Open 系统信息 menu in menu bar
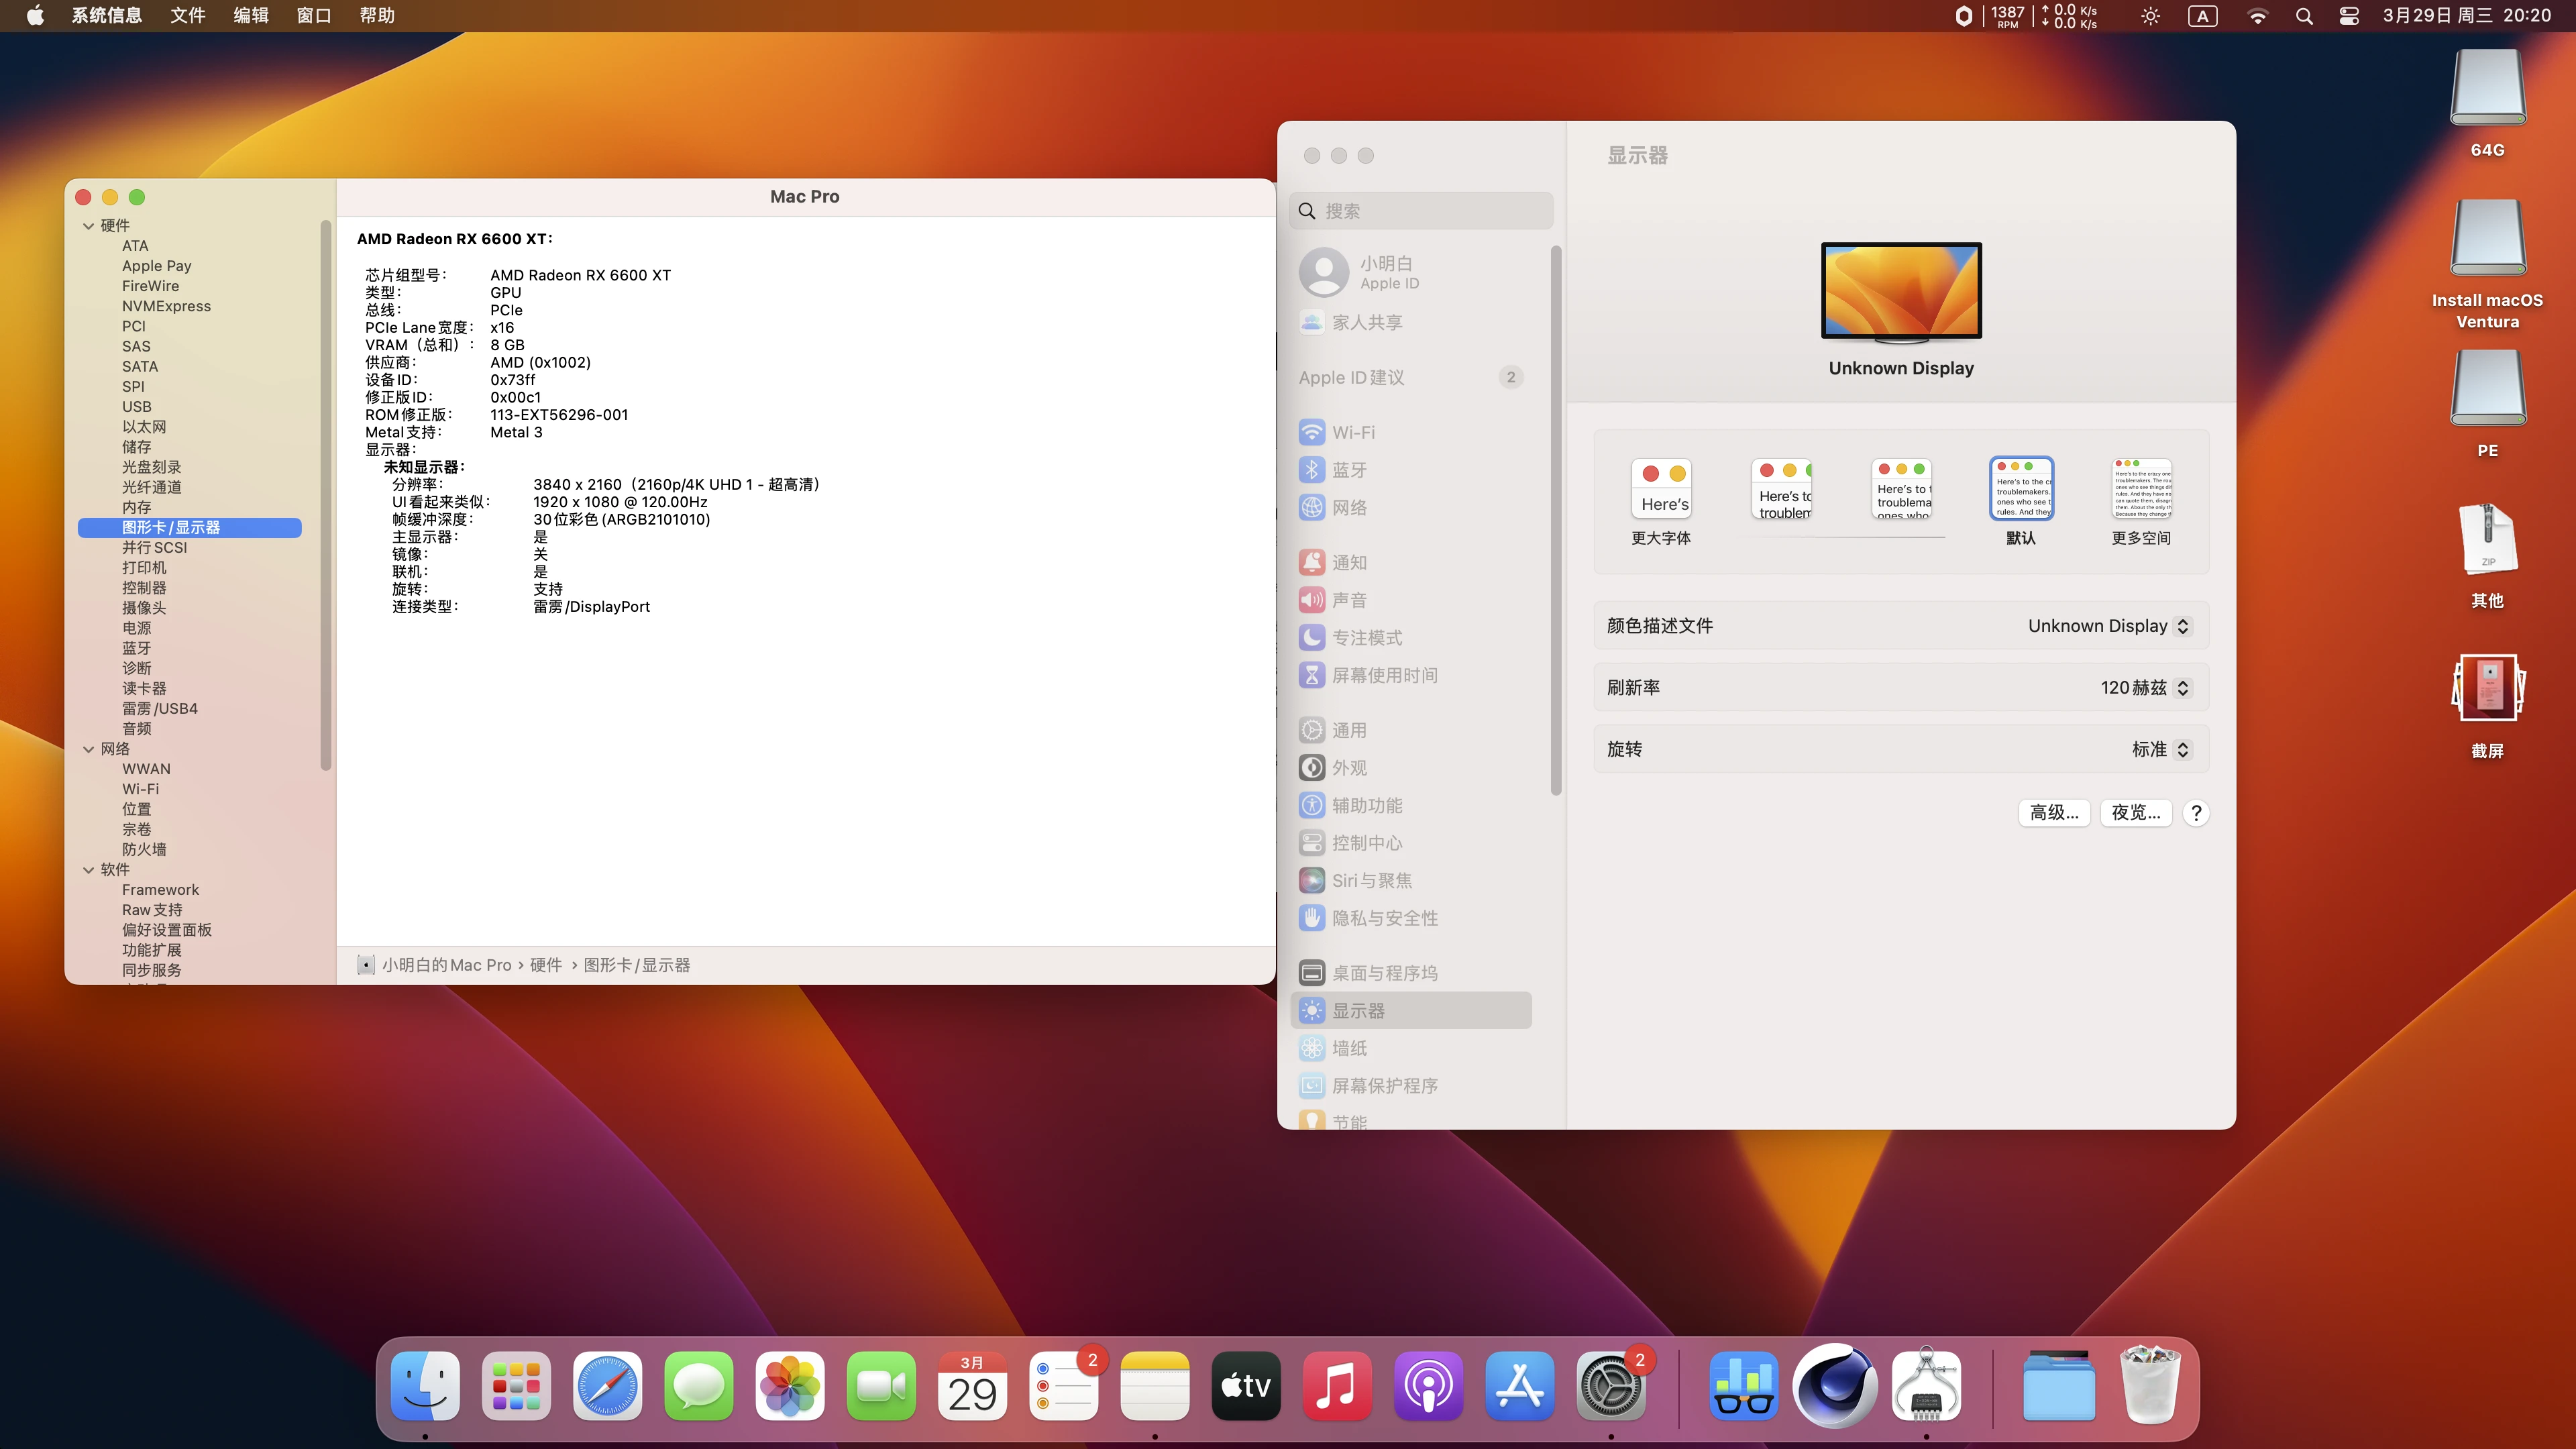 (x=106, y=16)
